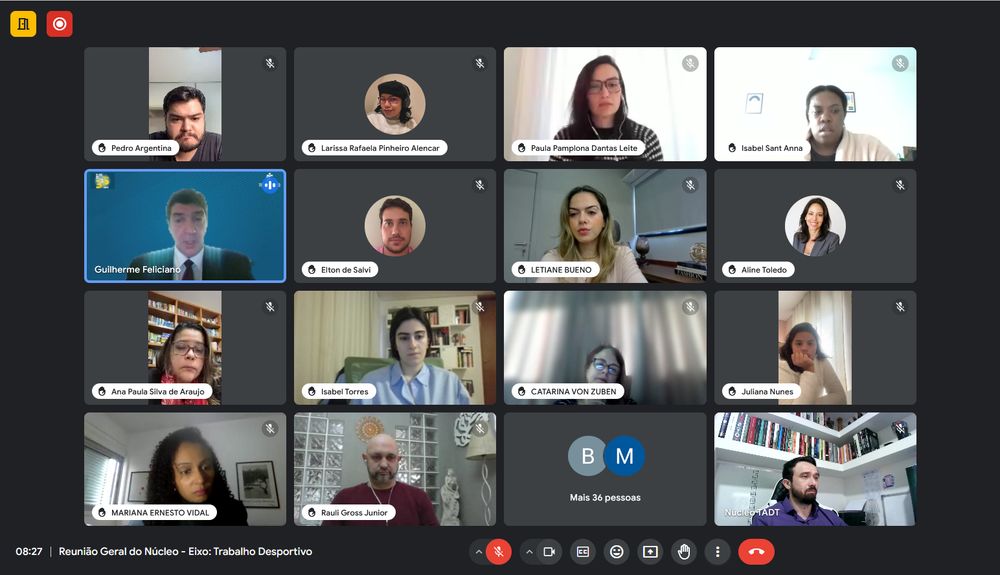The height and width of the screenshot is (575, 1000).
Task: Toggle the camera button
Action: [549, 552]
